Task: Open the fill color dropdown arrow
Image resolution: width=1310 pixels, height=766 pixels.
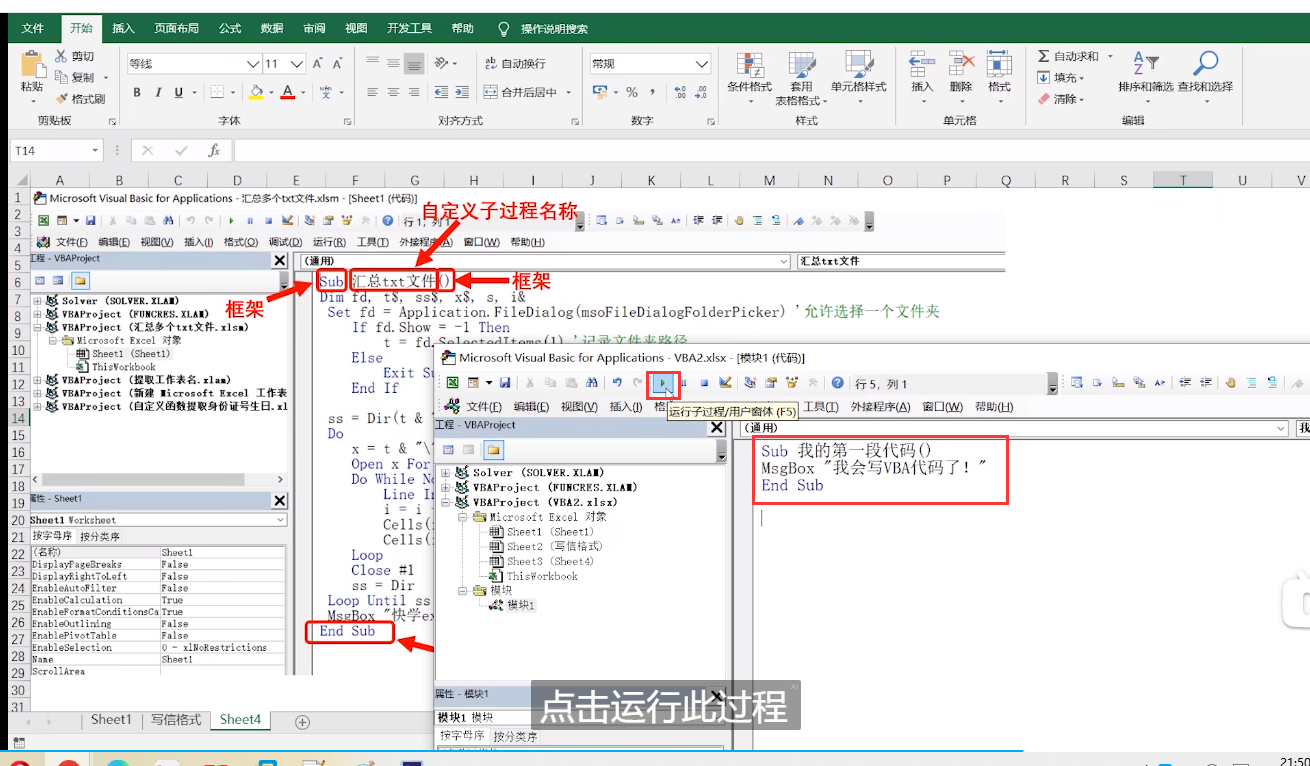Action: point(271,93)
